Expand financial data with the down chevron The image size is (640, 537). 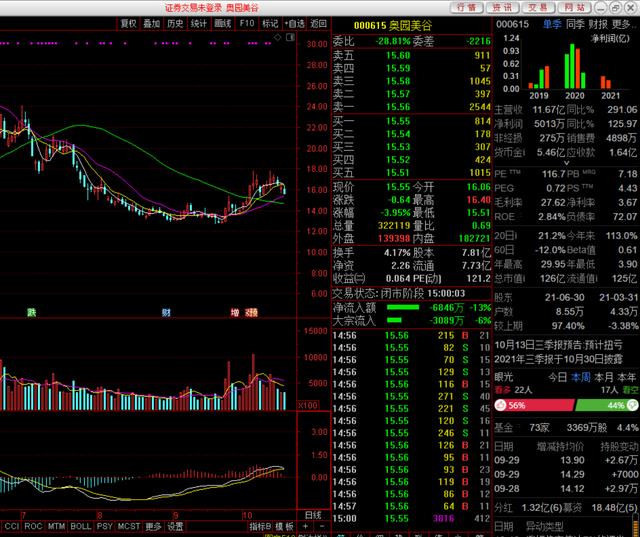pyautogui.click(x=566, y=163)
